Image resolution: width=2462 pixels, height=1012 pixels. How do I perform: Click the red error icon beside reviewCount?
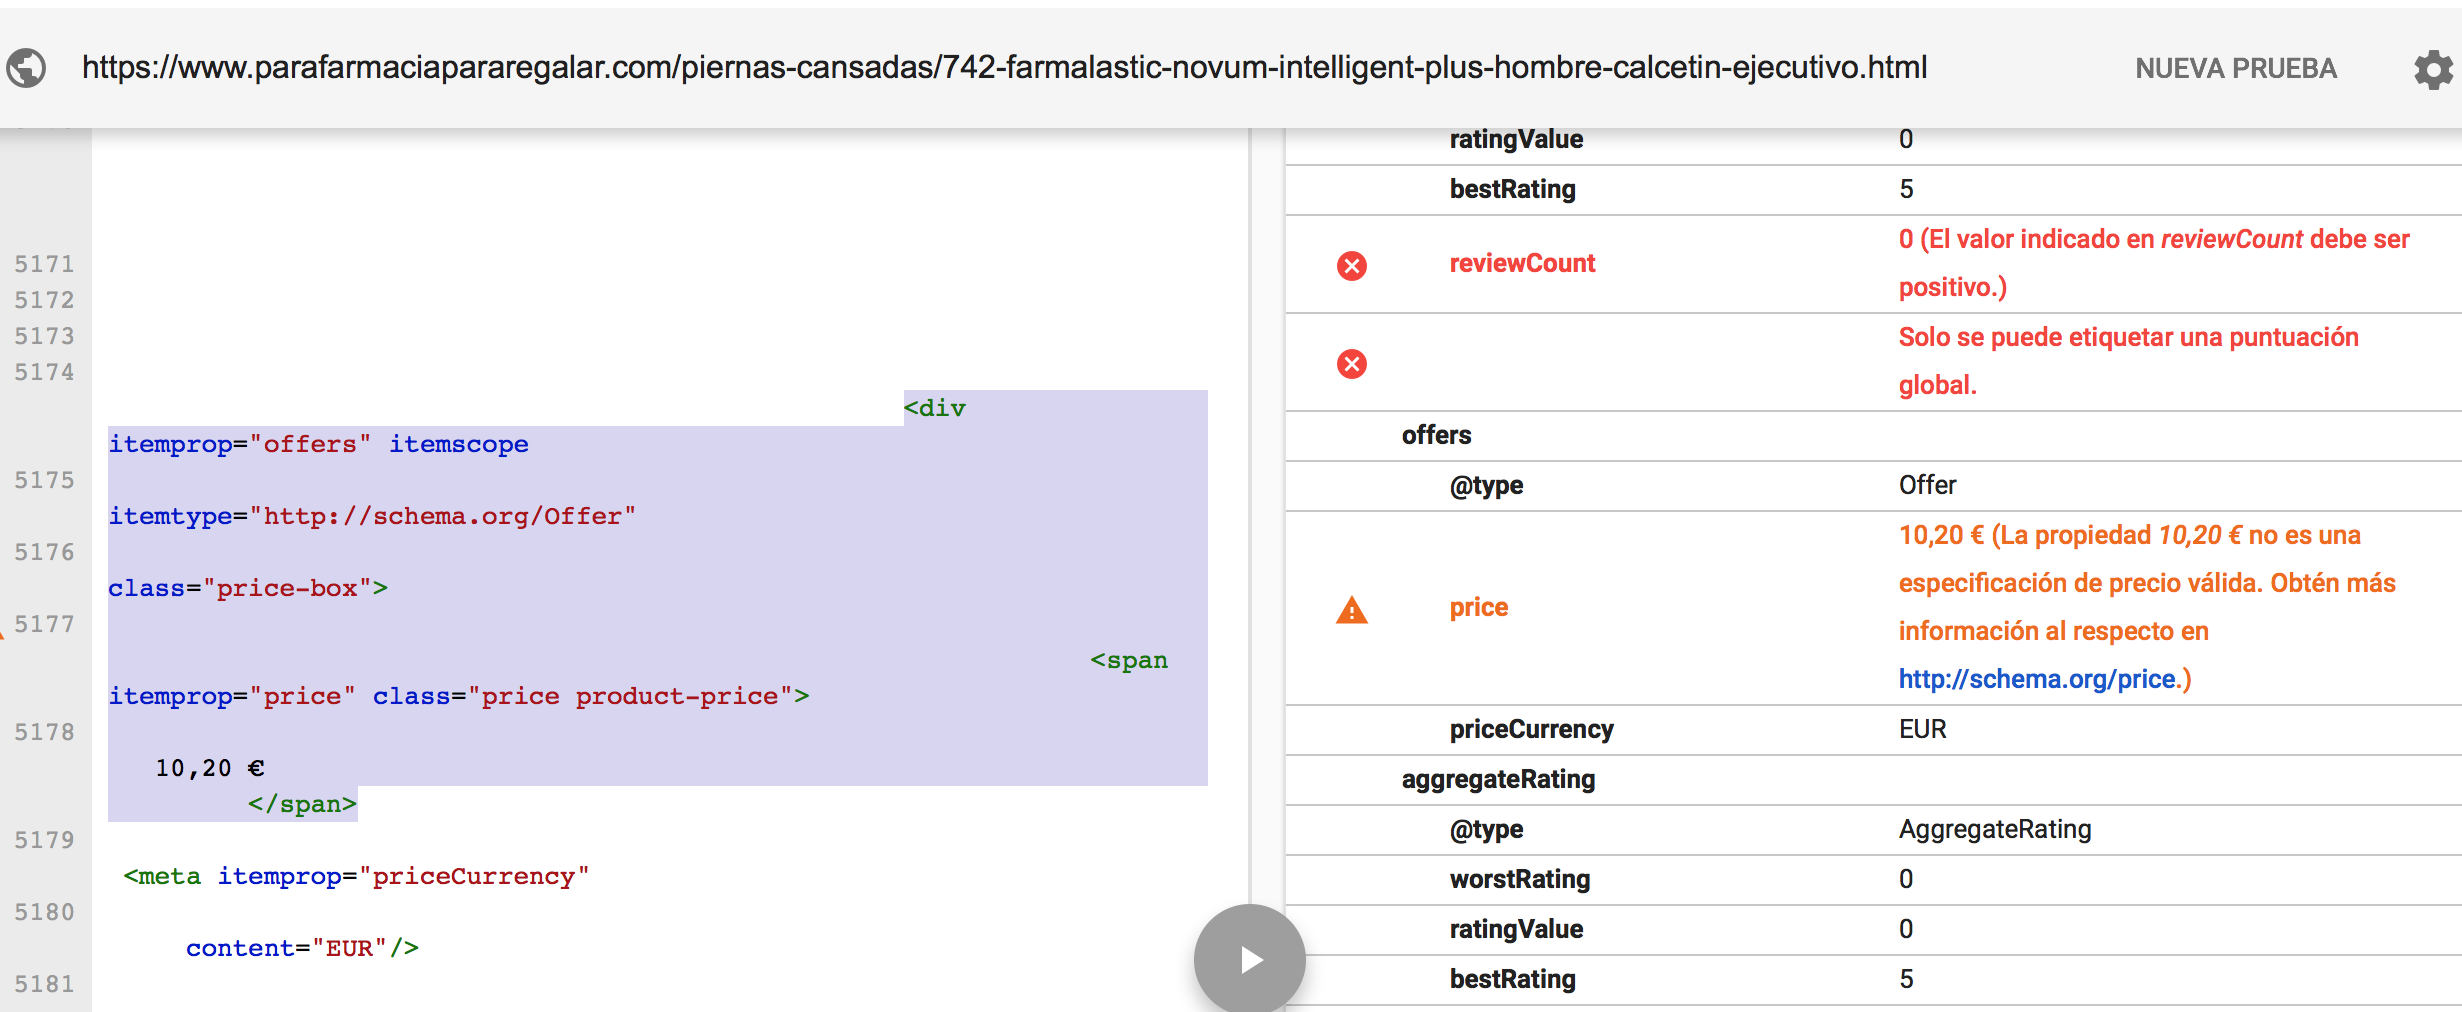1351,265
